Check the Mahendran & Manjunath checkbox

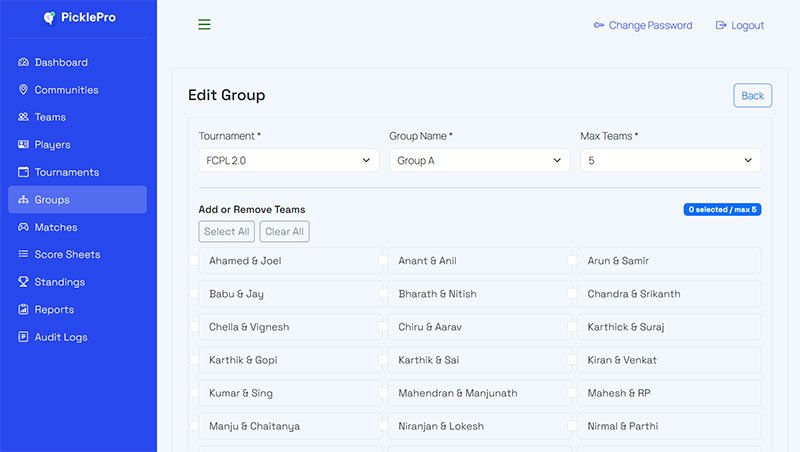[383, 393]
